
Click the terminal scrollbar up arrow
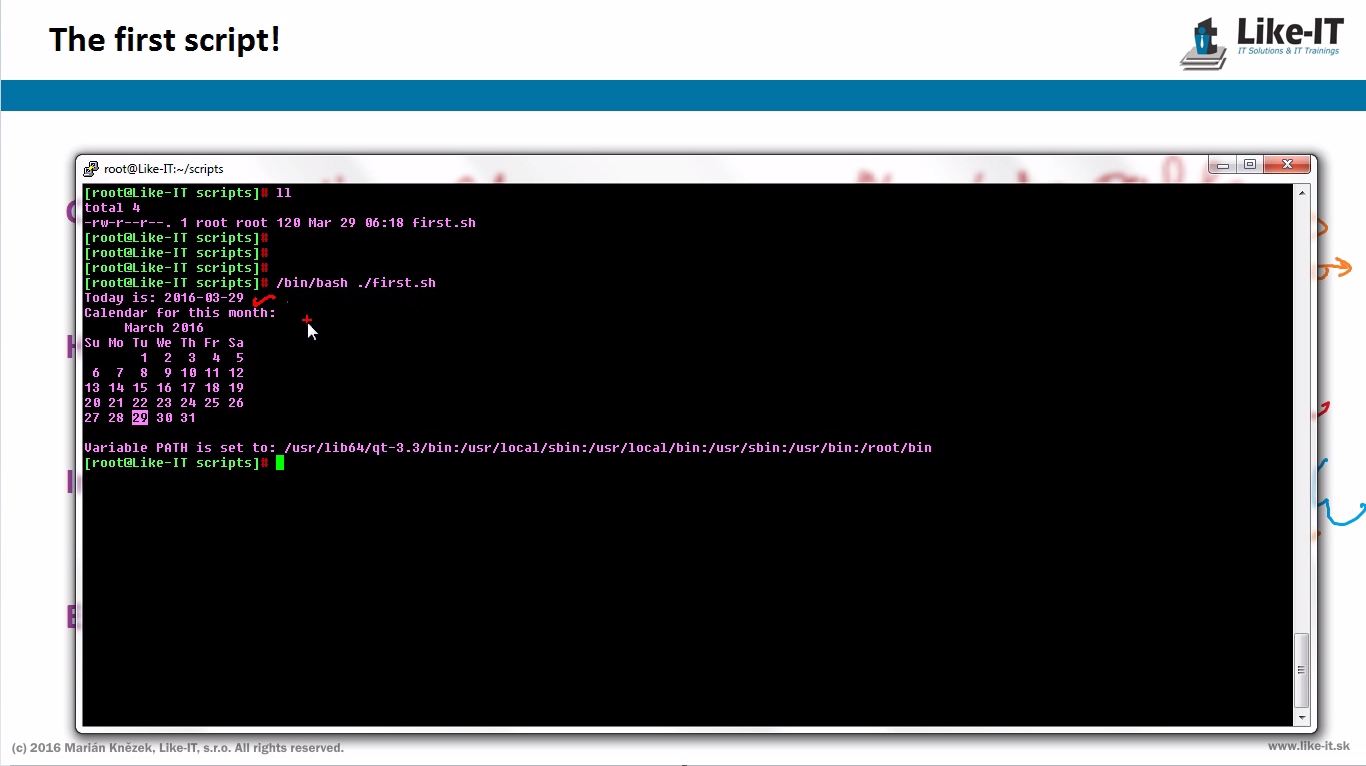[x=1301, y=192]
